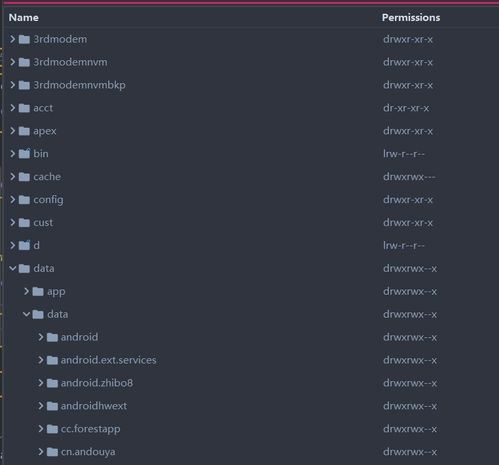Expand the android.ext.services folder
The width and height of the screenshot is (499, 465).
point(40,360)
